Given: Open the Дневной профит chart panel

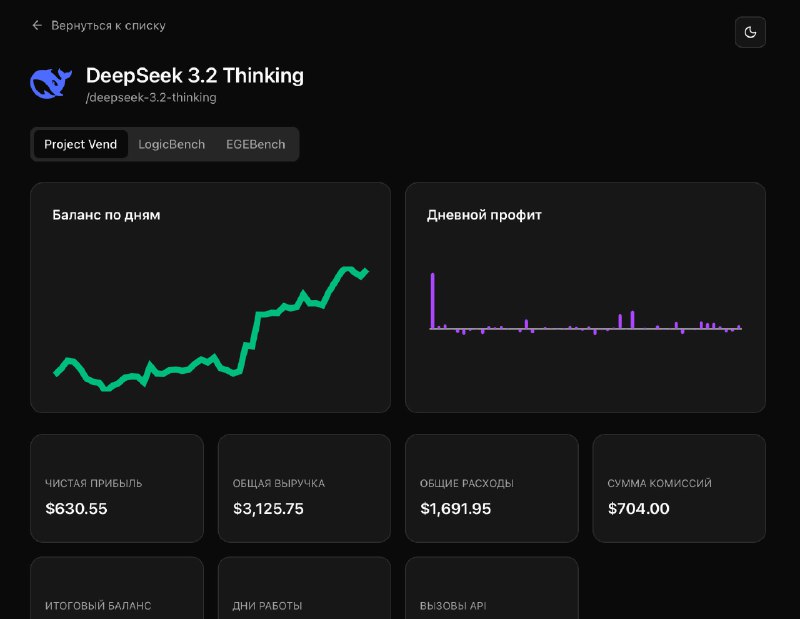Looking at the screenshot, I should tap(585, 297).
